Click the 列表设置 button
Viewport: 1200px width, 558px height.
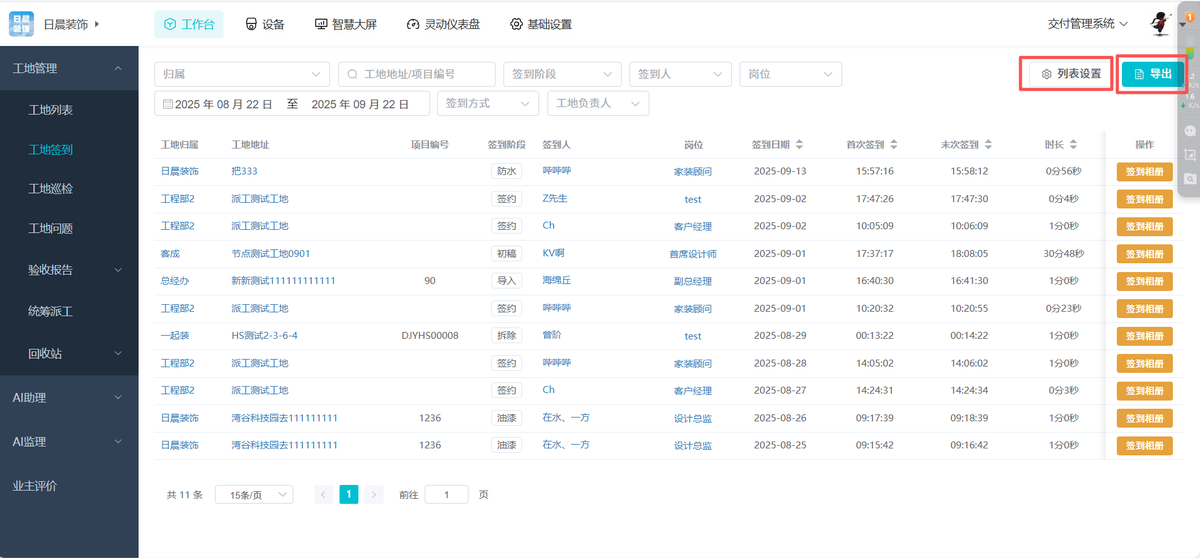[x=1070, y=74]
